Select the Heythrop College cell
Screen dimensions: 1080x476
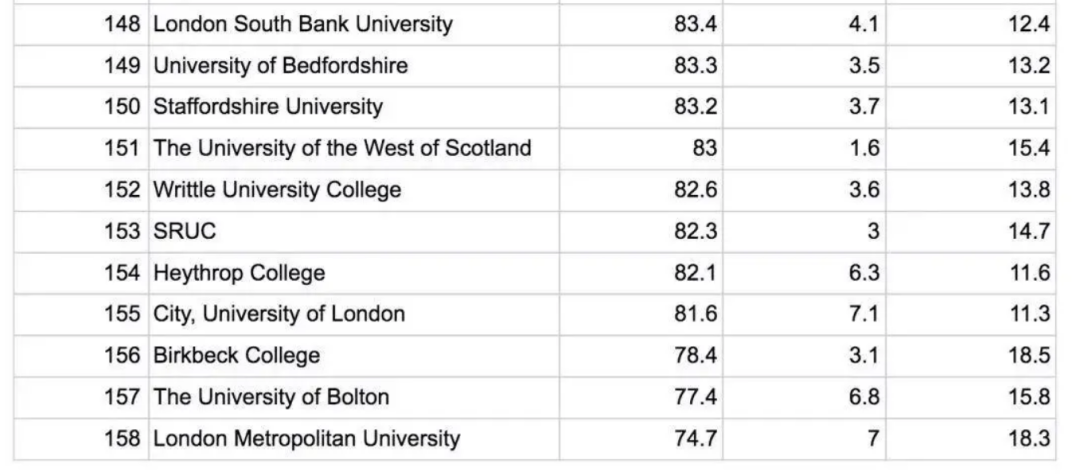354,273
